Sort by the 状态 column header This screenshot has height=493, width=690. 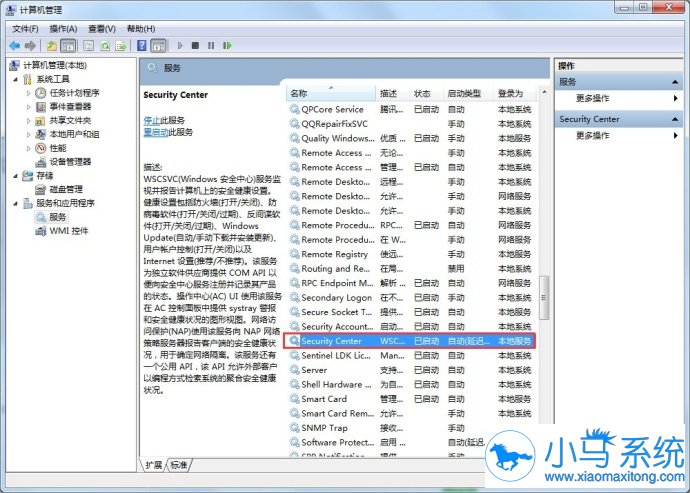pos(426,93)
